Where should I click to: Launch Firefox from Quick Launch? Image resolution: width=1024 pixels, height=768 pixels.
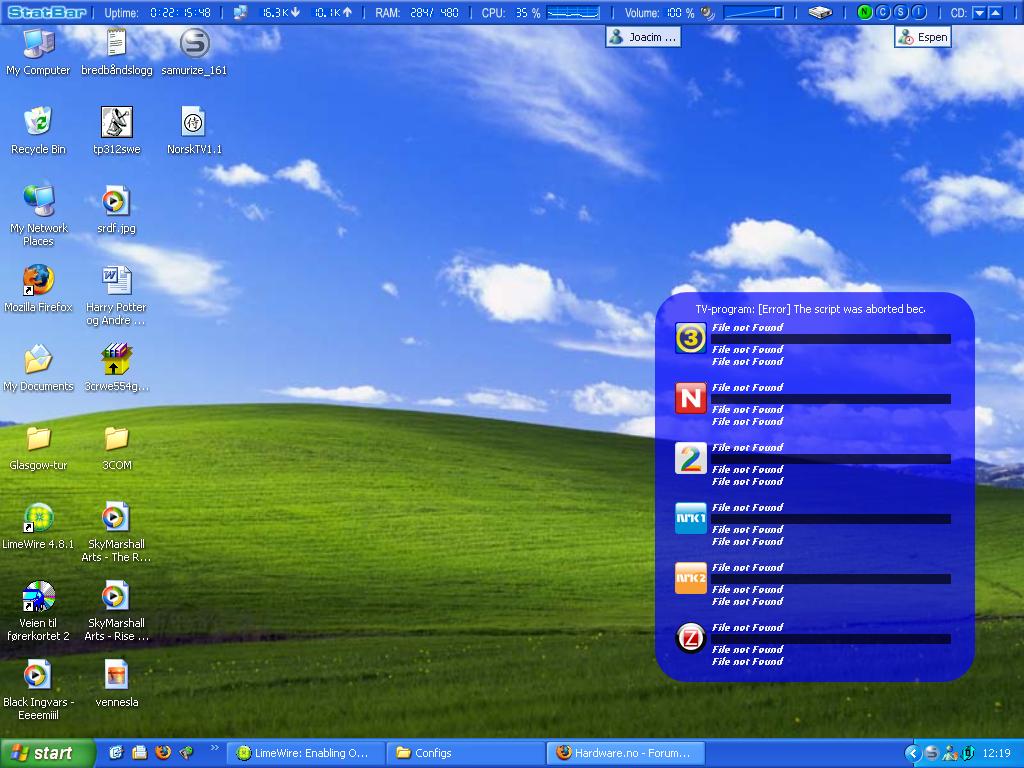[163, 753]
